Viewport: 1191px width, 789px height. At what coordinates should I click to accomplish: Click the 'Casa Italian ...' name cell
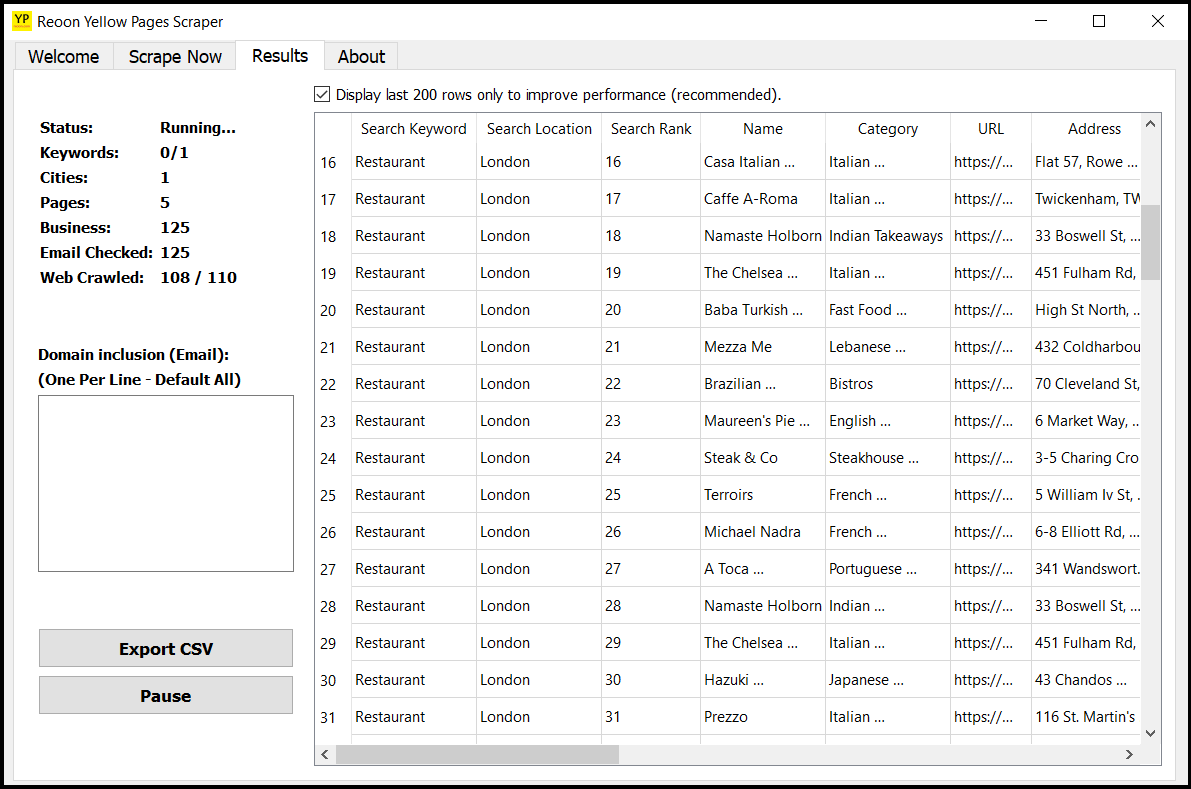(763, 162)
